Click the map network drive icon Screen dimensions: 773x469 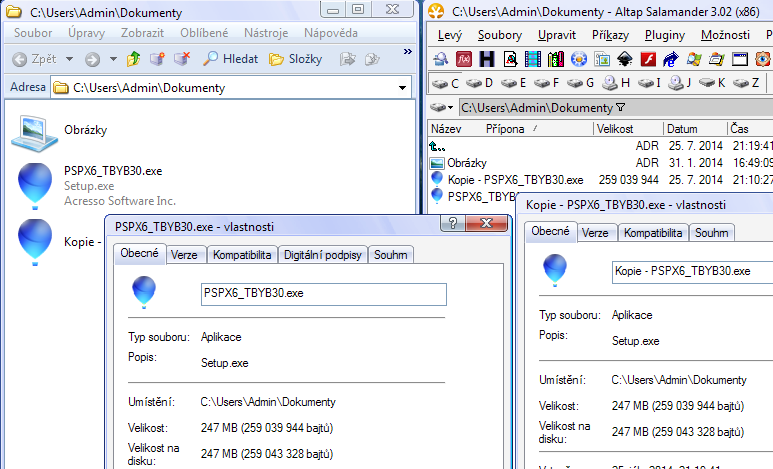157,59
